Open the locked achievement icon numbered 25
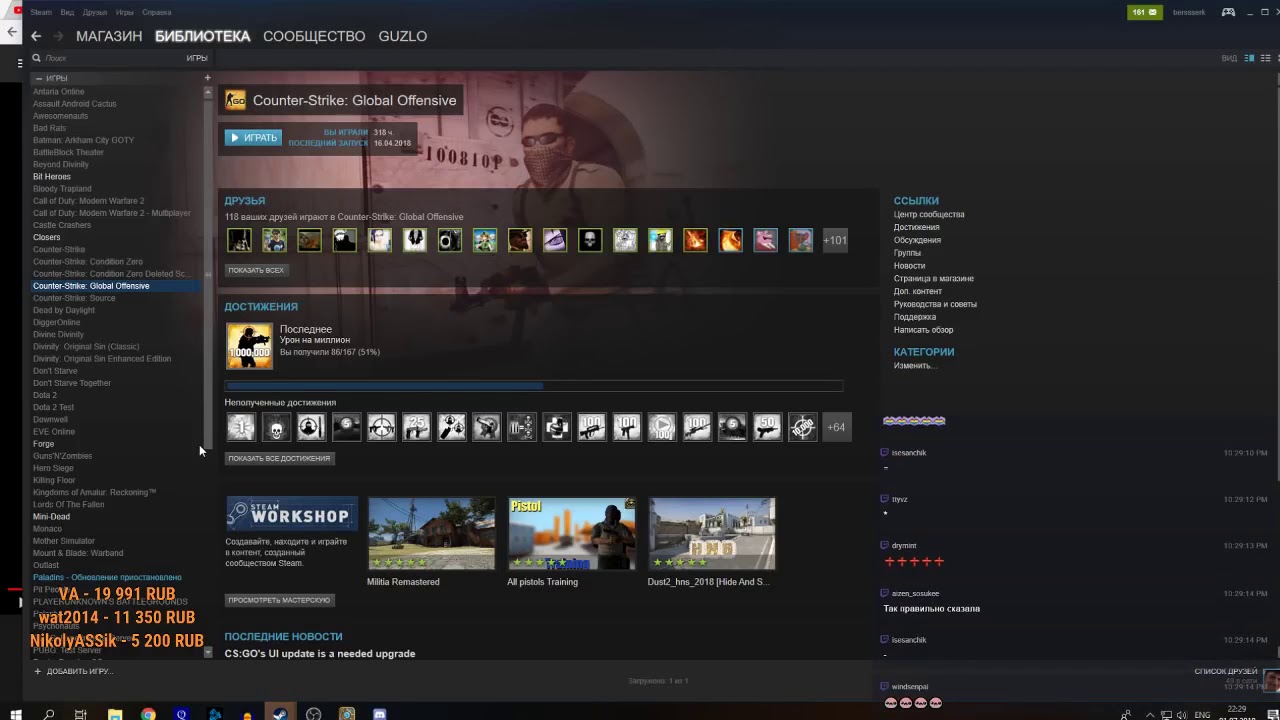This screenshot has height=720, width=1280. 416,427
